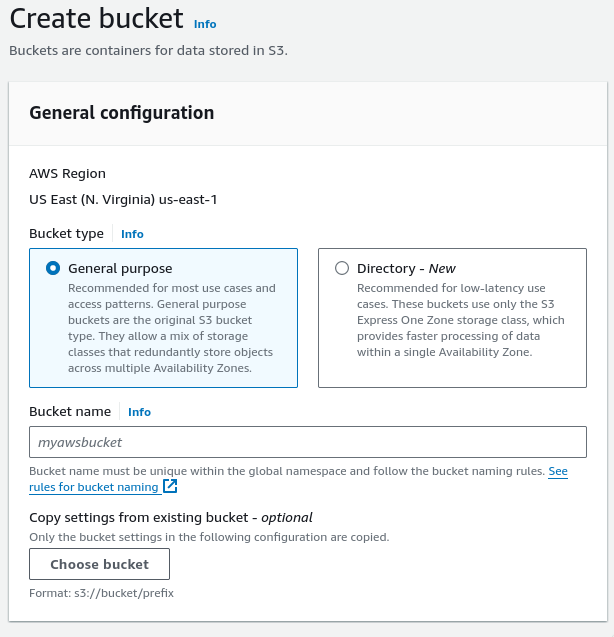This screenshot has height=637, width=614.
Task: Click the Directory tile description text
Action: [460, 320]
